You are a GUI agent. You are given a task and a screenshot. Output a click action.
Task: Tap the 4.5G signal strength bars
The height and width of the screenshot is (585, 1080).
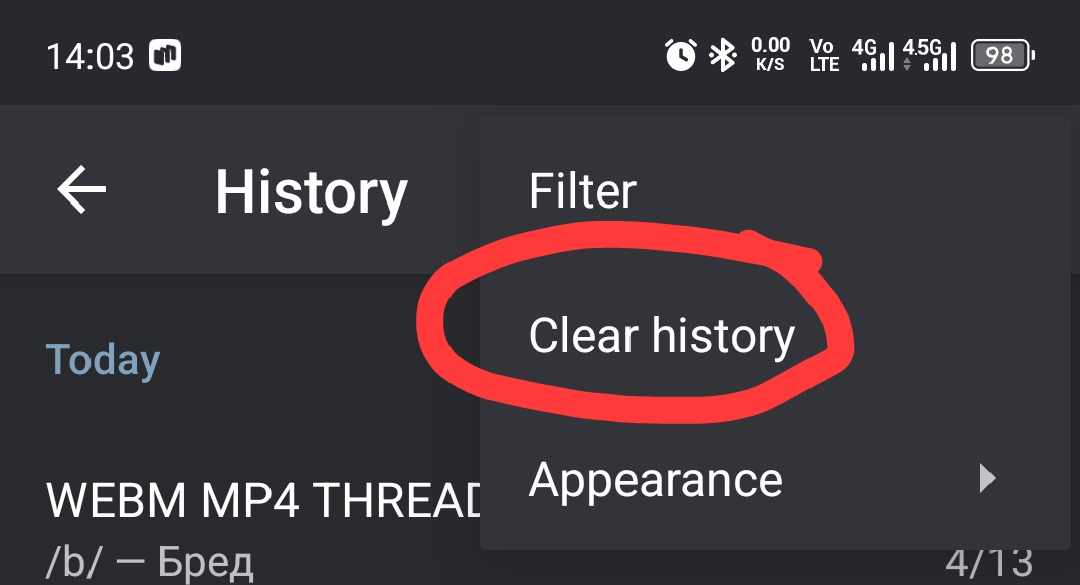tap(930, 55)
